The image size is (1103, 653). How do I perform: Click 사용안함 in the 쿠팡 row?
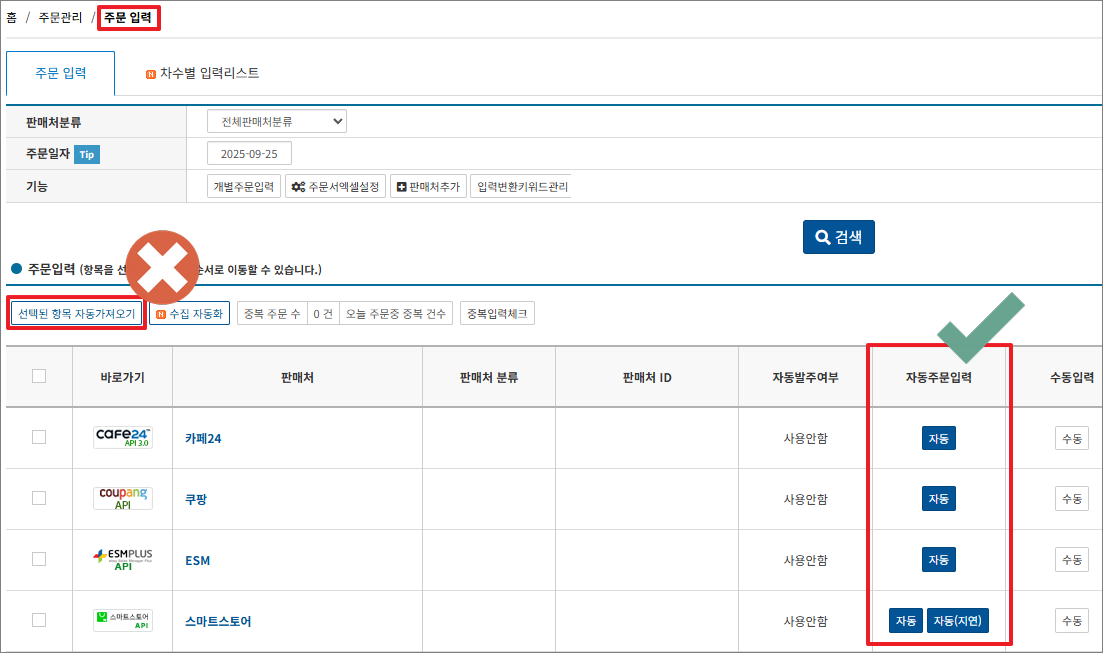[806, 500]
